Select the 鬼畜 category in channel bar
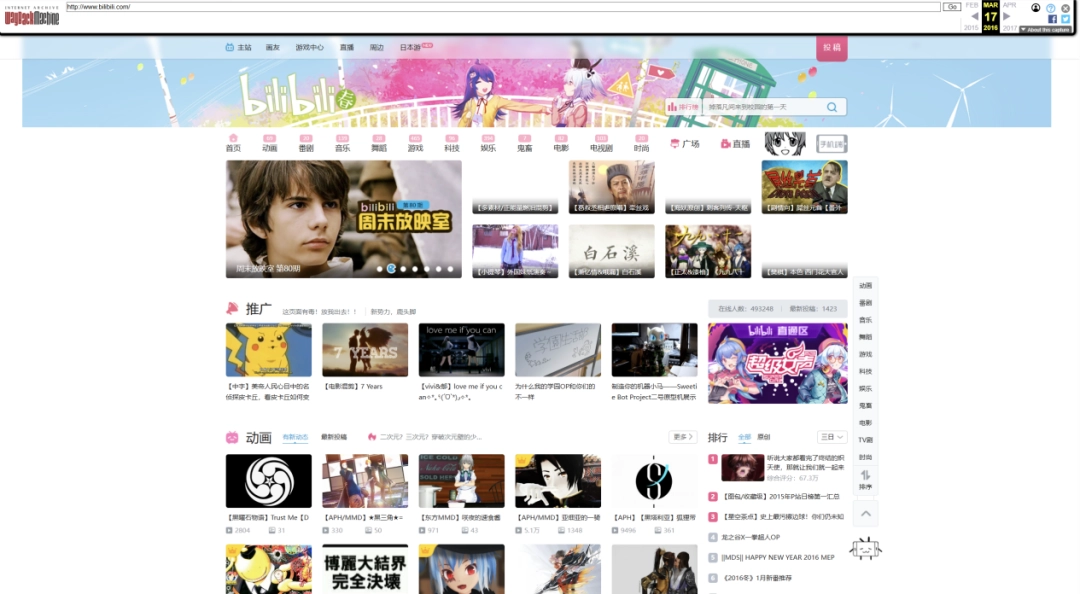Viewport: 1080px width, 594px height. tap(525, 143)
